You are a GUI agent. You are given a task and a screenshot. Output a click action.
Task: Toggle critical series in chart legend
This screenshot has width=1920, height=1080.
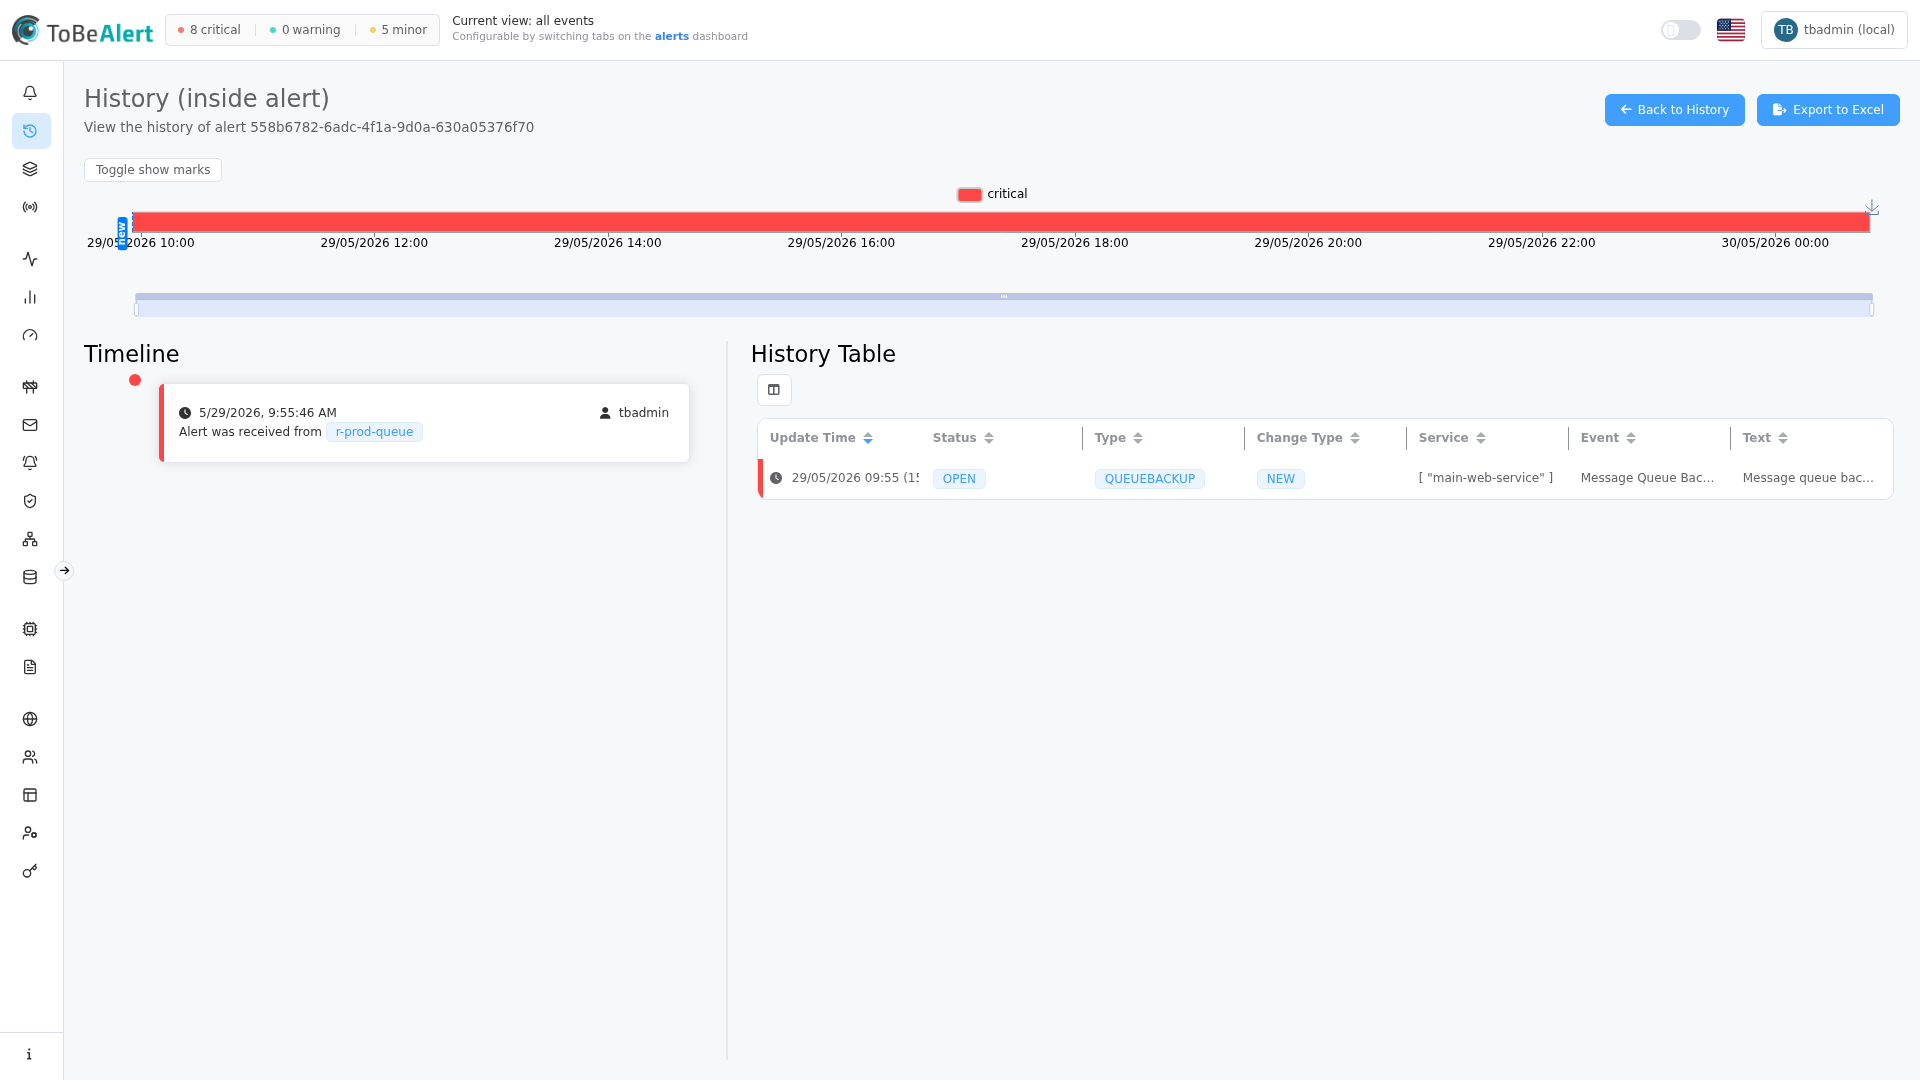(x=992, y=194)
